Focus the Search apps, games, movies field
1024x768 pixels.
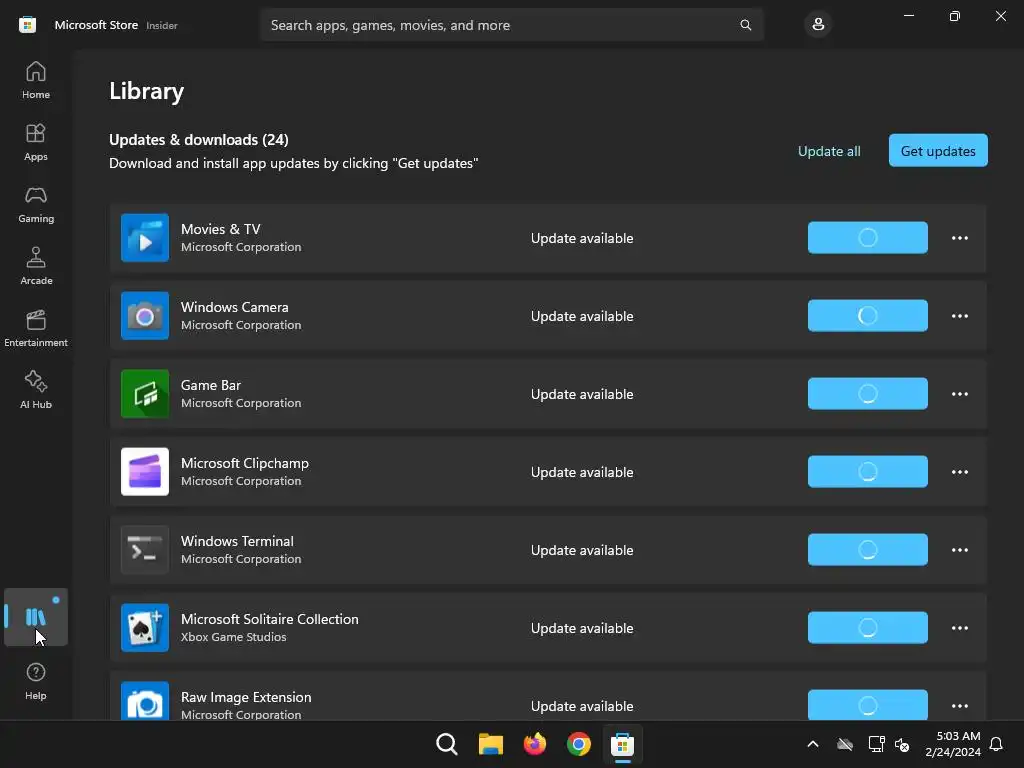click(x=512, y=25)
